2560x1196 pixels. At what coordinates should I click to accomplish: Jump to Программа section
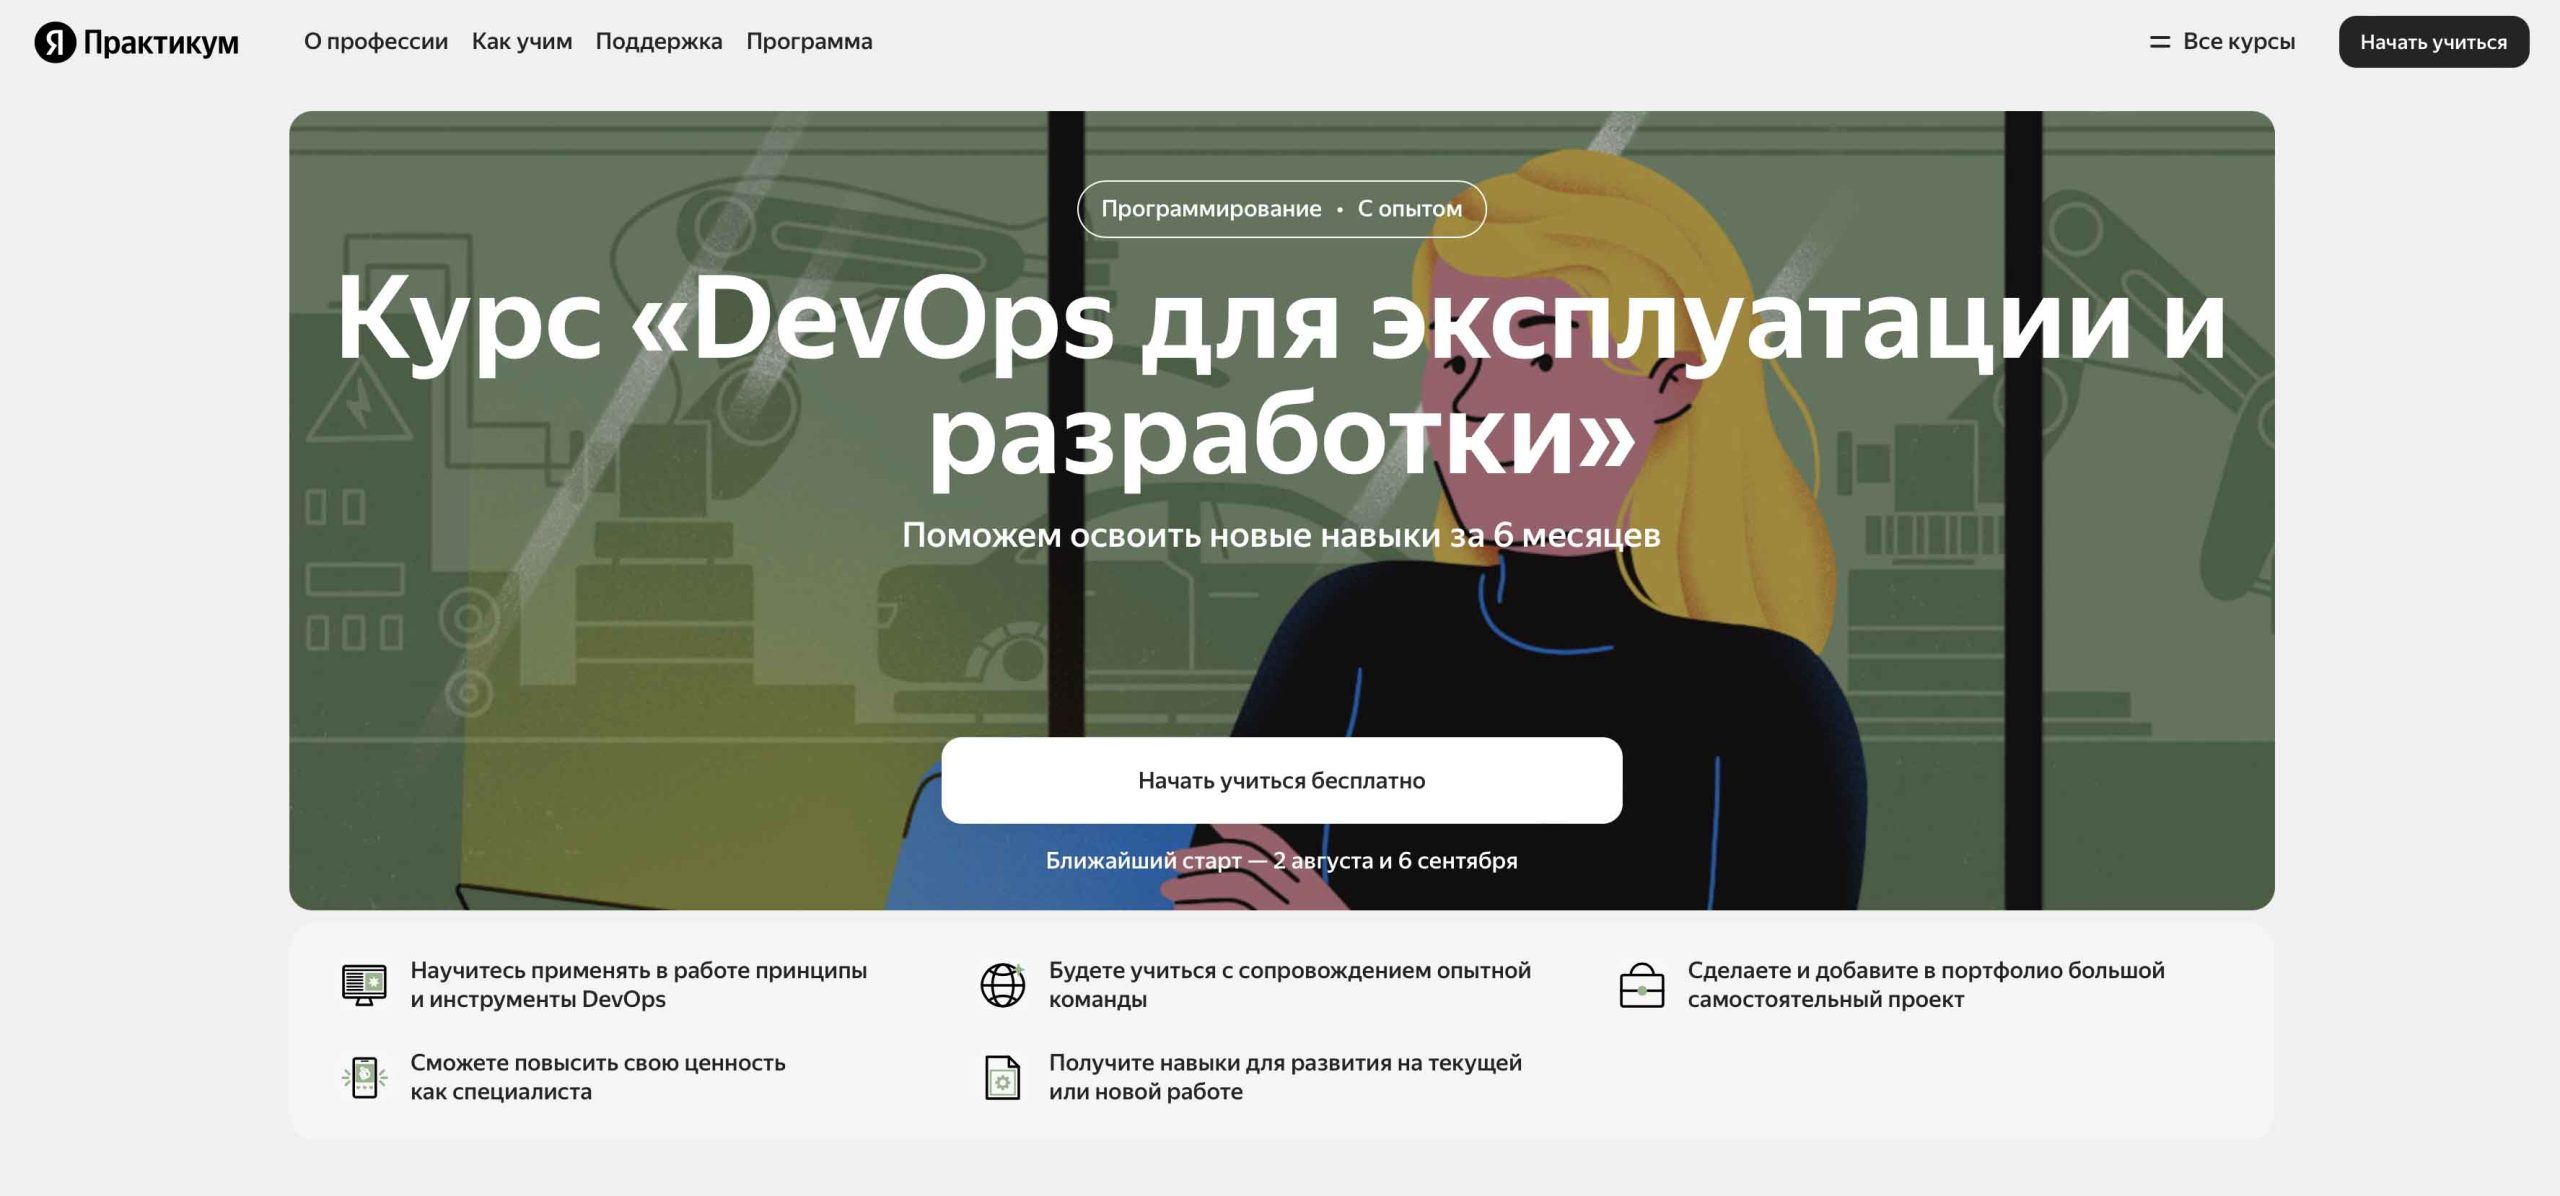tap(809, 42)
